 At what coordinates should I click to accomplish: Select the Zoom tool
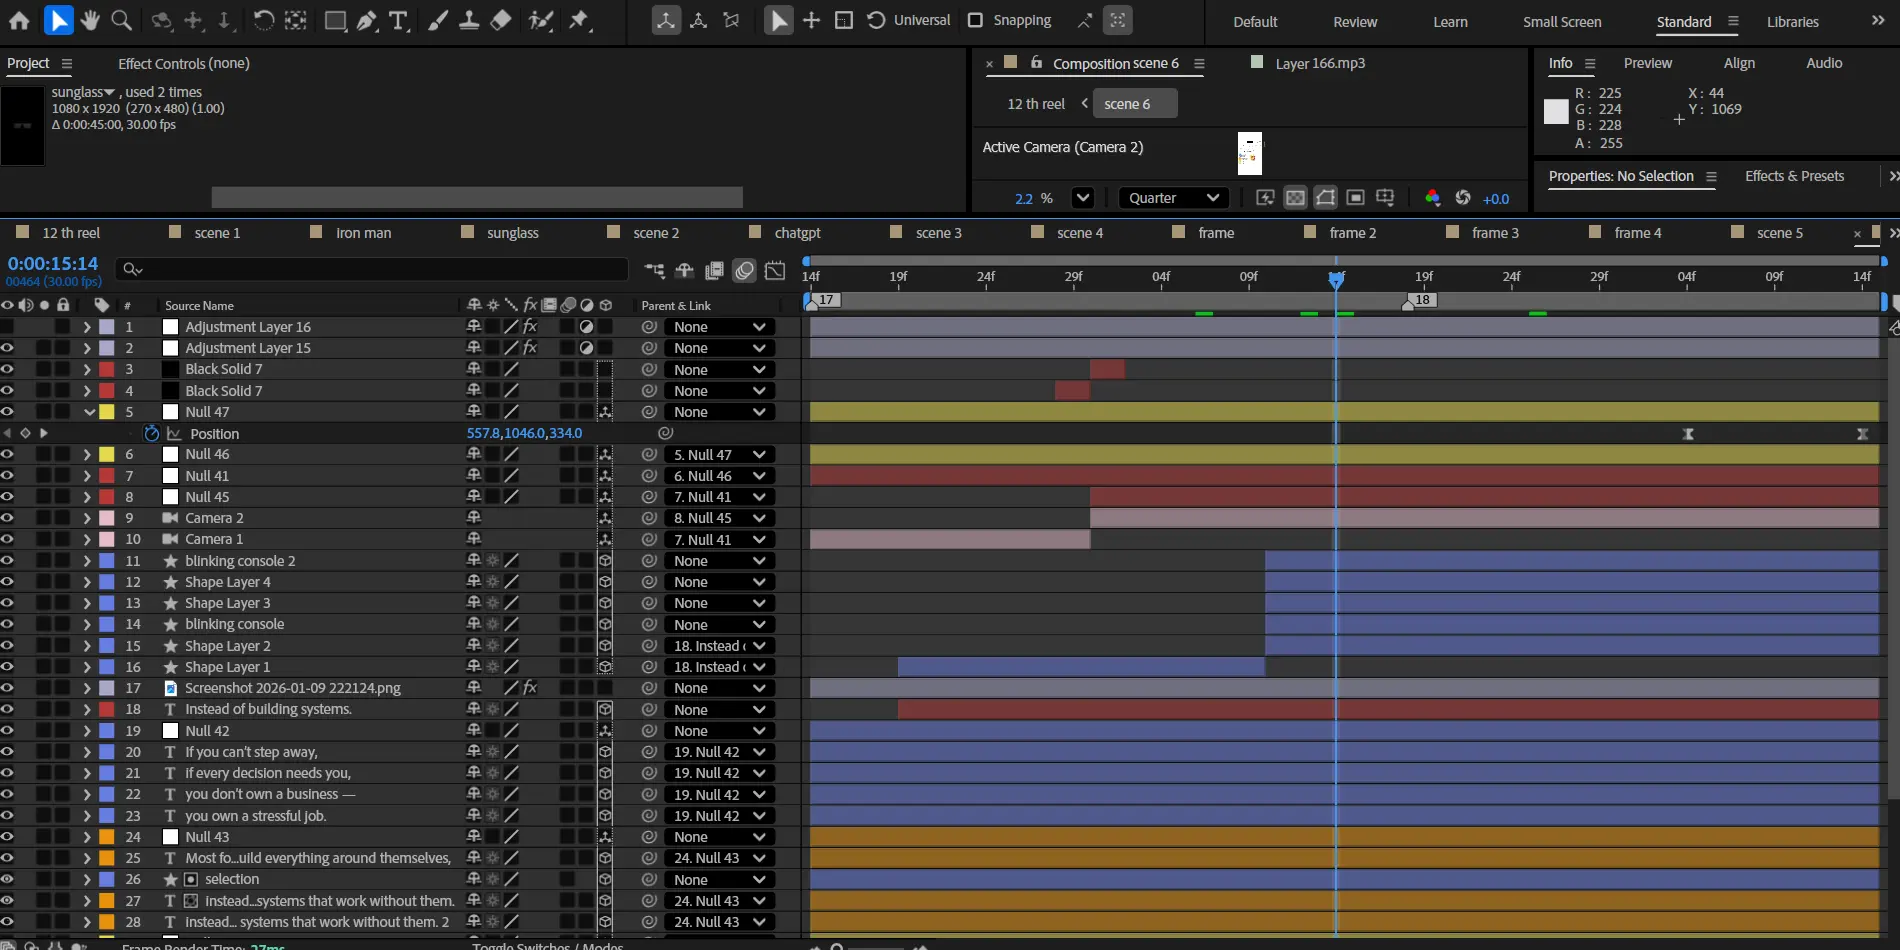click(121, 20)
